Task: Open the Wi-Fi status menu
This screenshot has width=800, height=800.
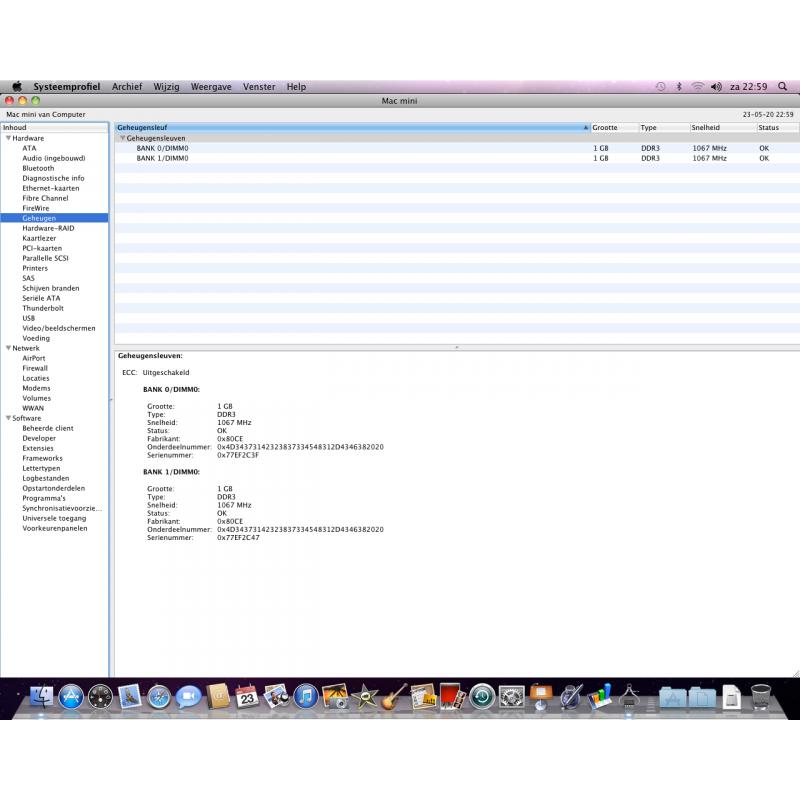Action: 697,87
